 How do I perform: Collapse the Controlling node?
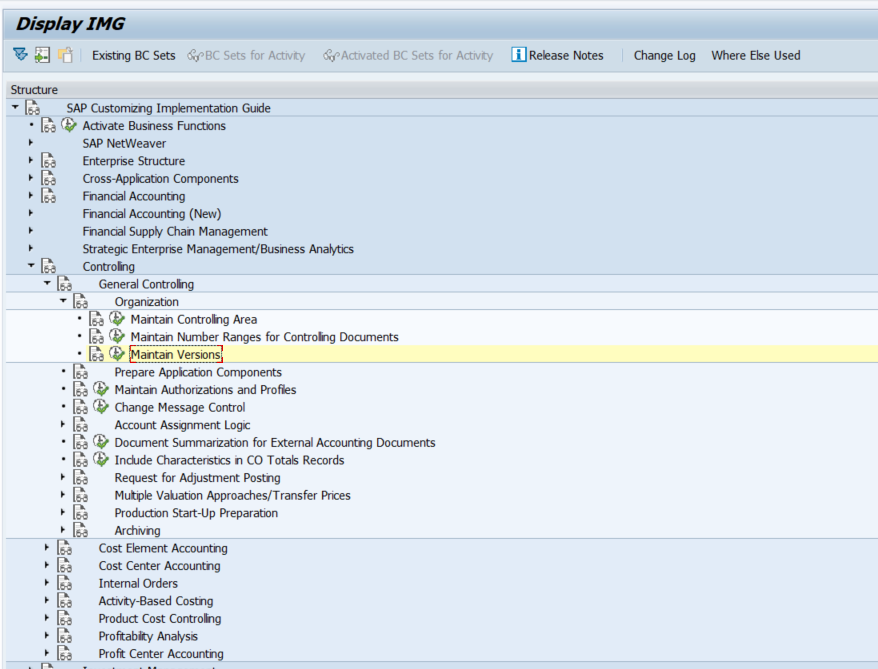[31, 265]
